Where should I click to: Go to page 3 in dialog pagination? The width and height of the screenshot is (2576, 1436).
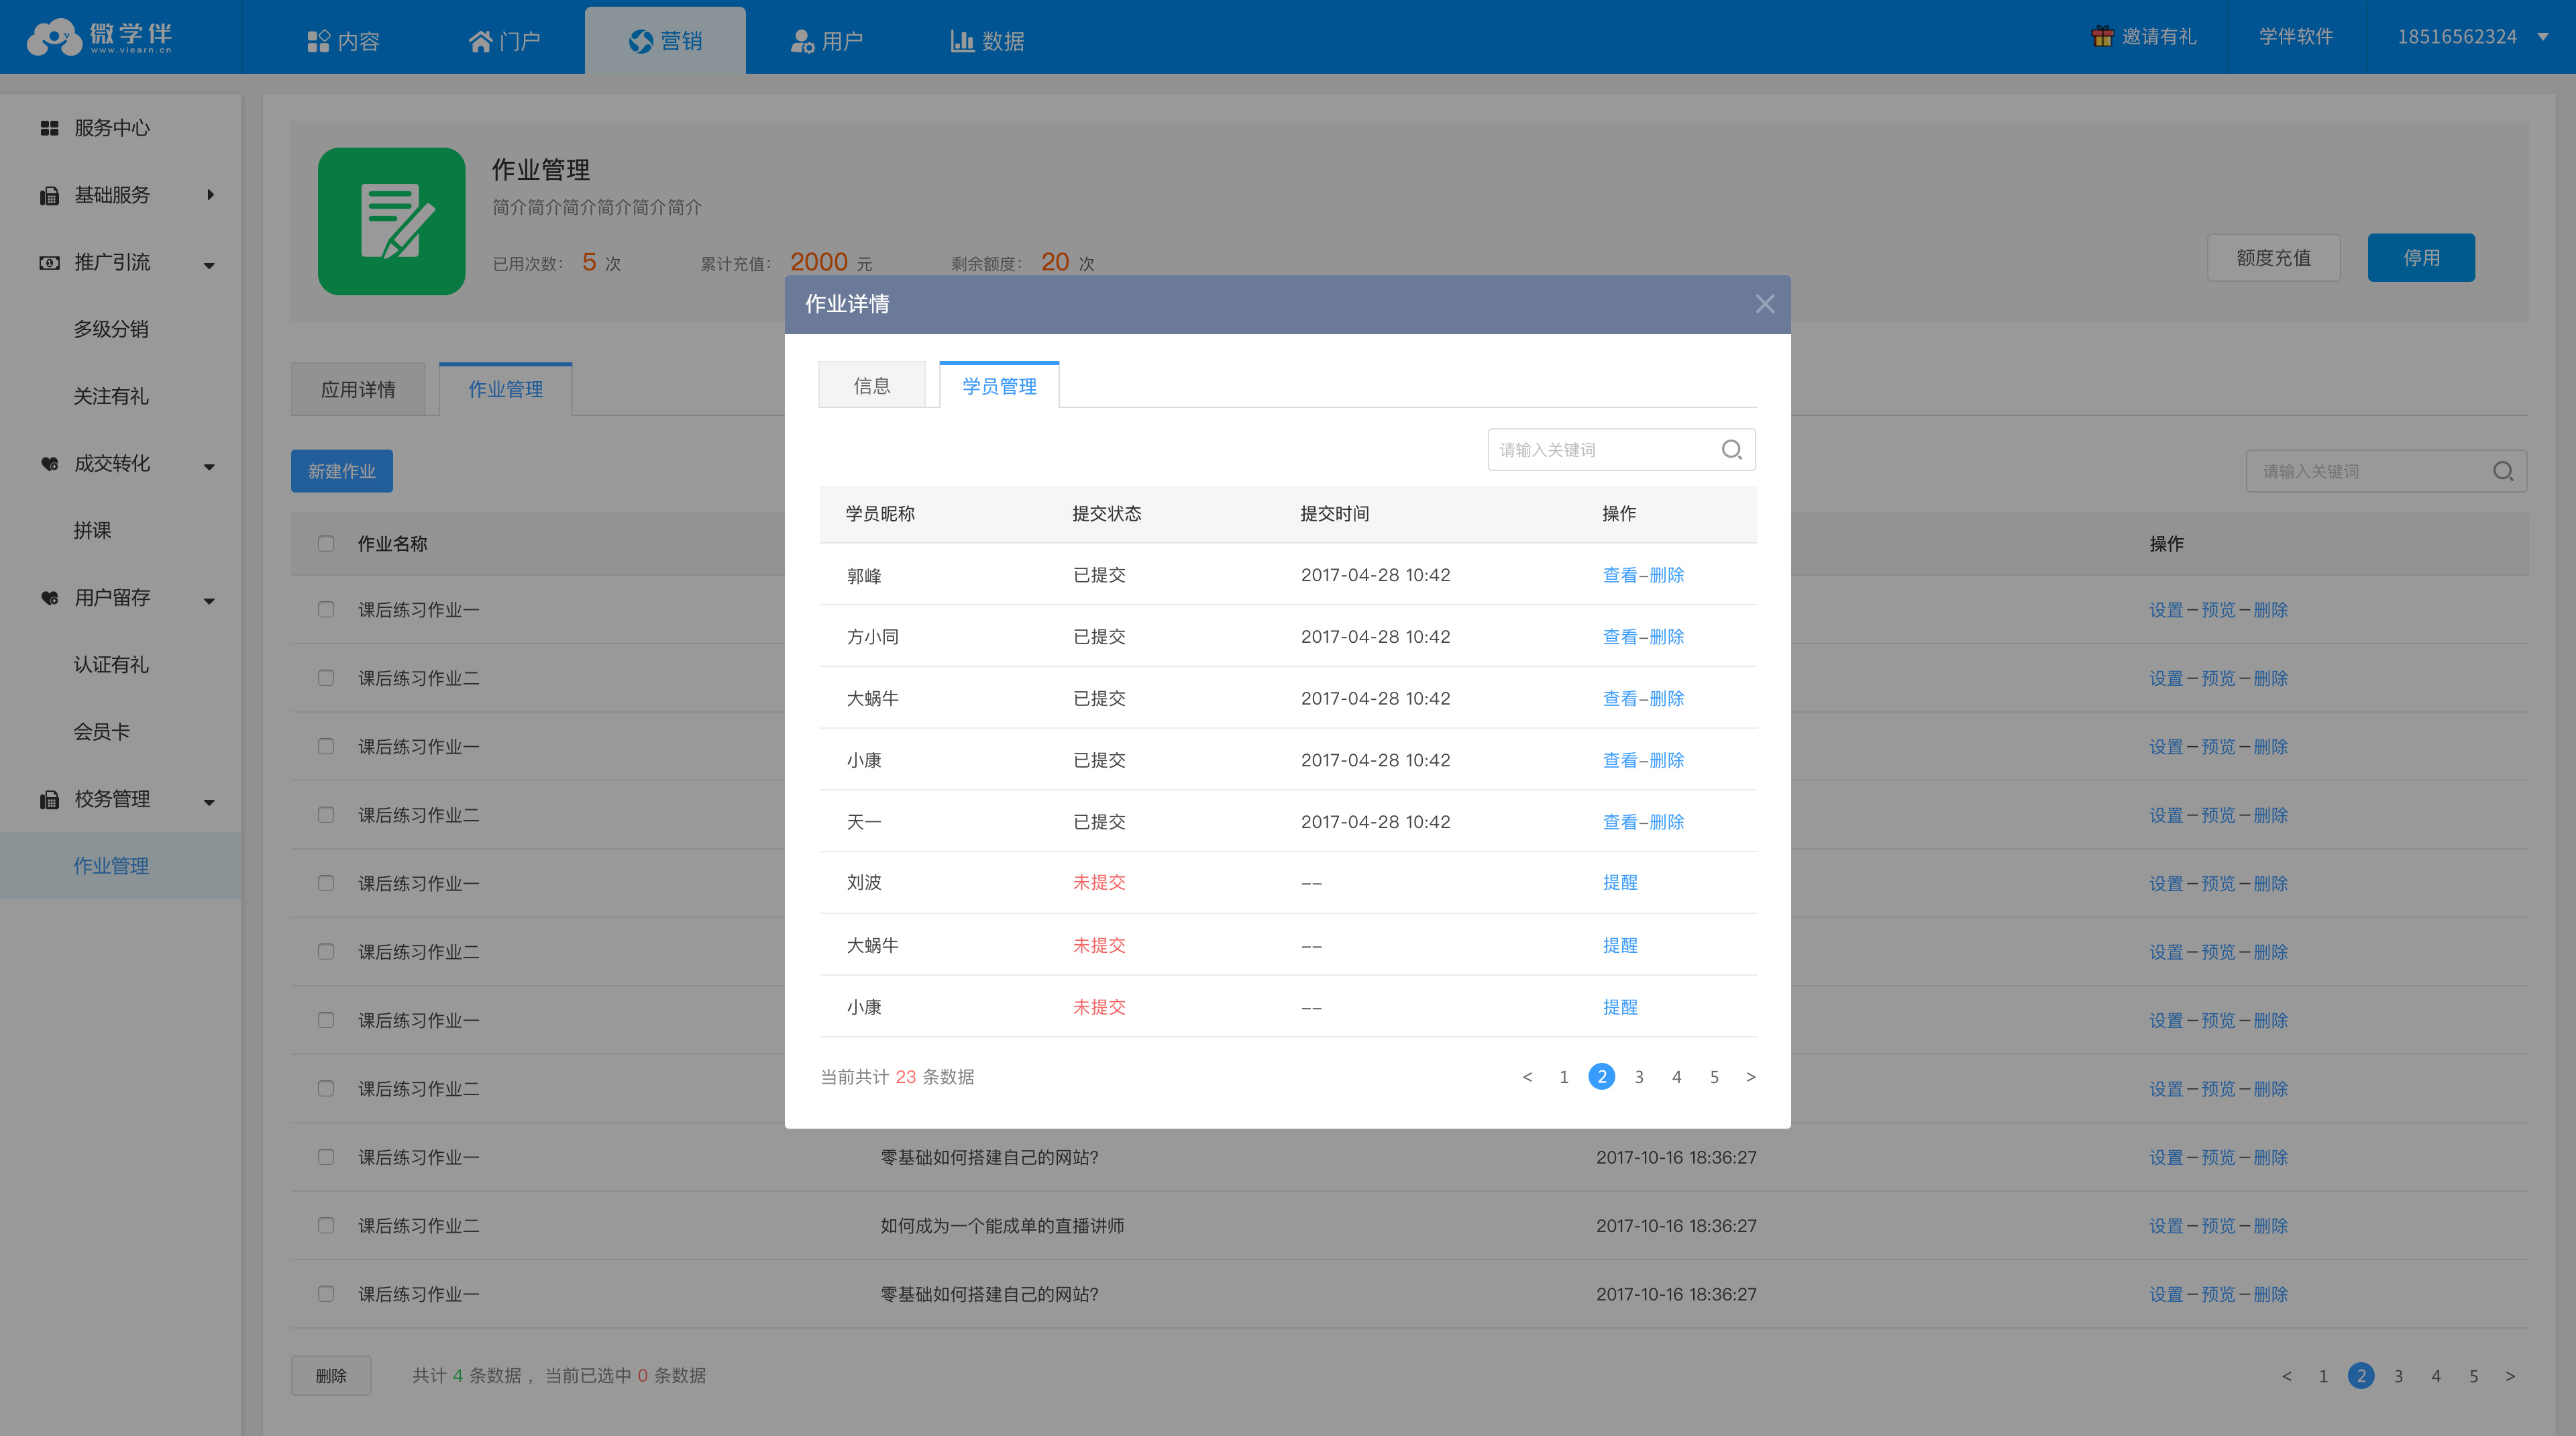coord(1639,1077)
